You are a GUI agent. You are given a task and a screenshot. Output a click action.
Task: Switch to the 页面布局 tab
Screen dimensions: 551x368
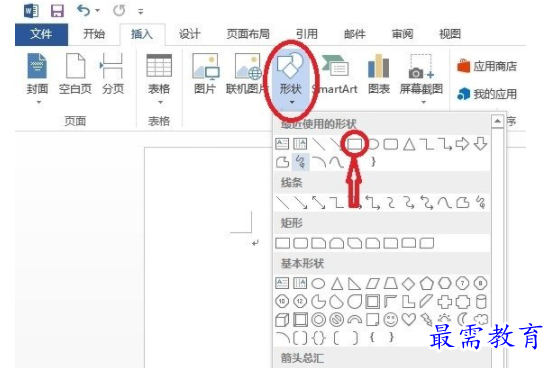point(248,34)
